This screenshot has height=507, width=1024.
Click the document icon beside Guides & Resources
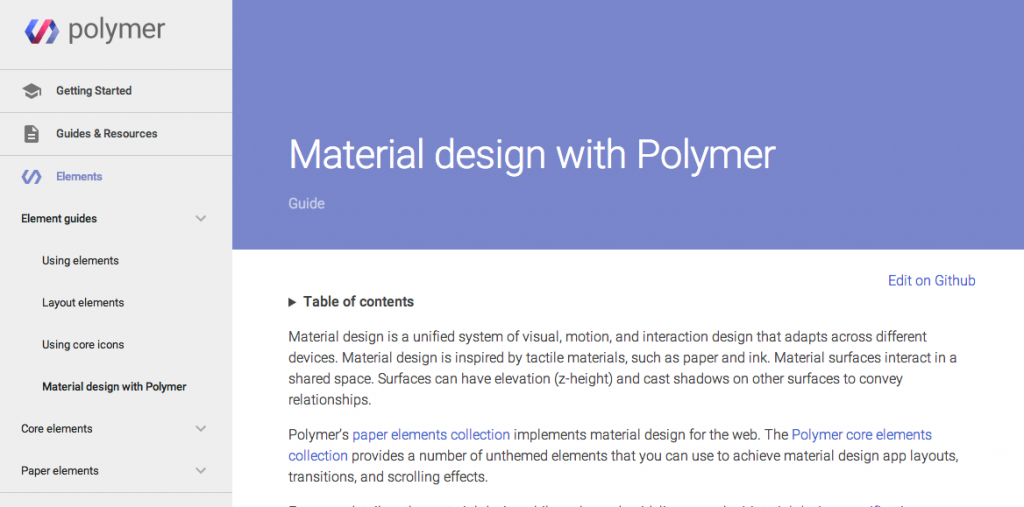(32, 134)
